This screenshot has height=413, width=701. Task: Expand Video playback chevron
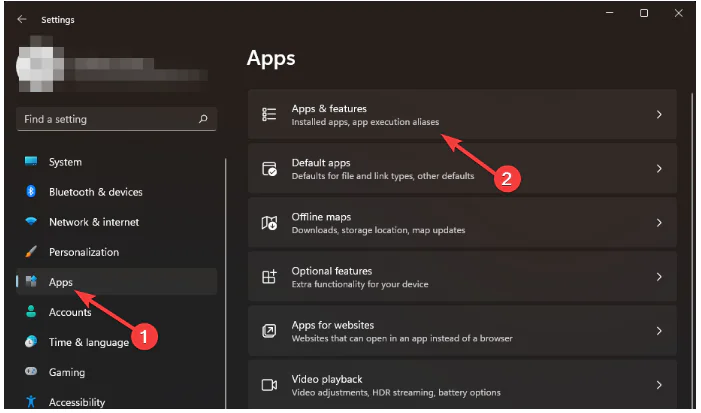[x=659, y=385]
